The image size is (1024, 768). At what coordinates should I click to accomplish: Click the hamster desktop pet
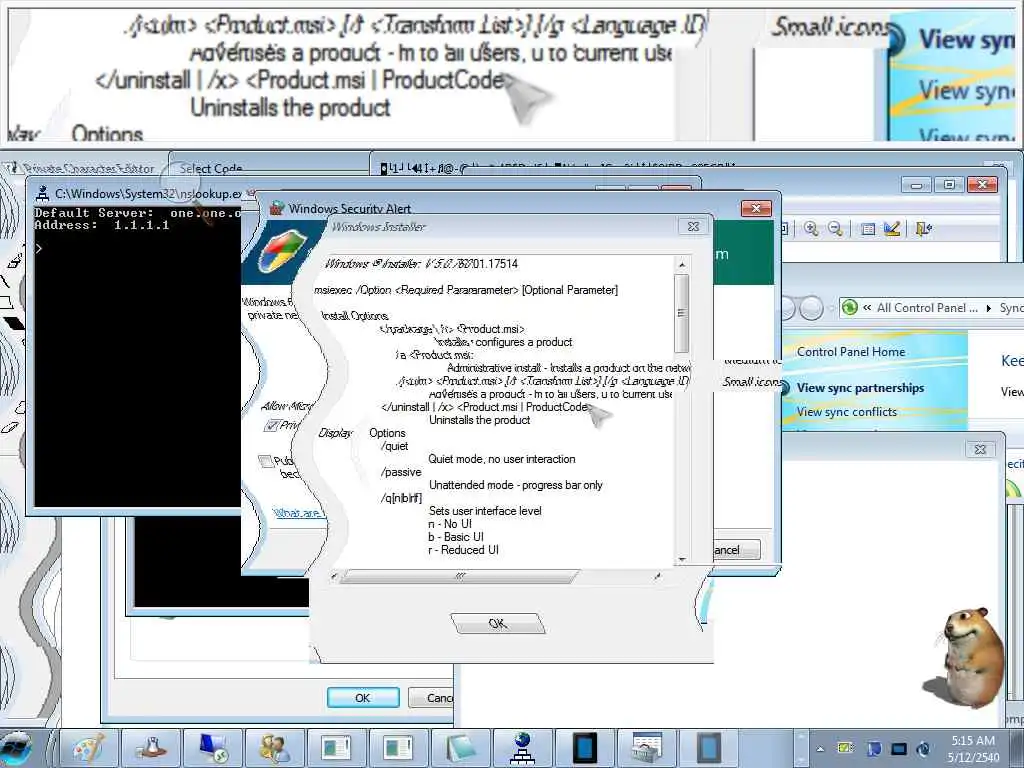coord(965,658)
